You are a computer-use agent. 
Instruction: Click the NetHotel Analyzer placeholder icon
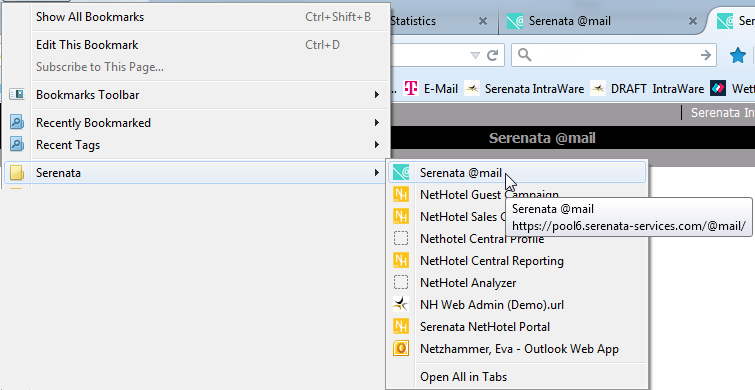[x=401, y=283]
